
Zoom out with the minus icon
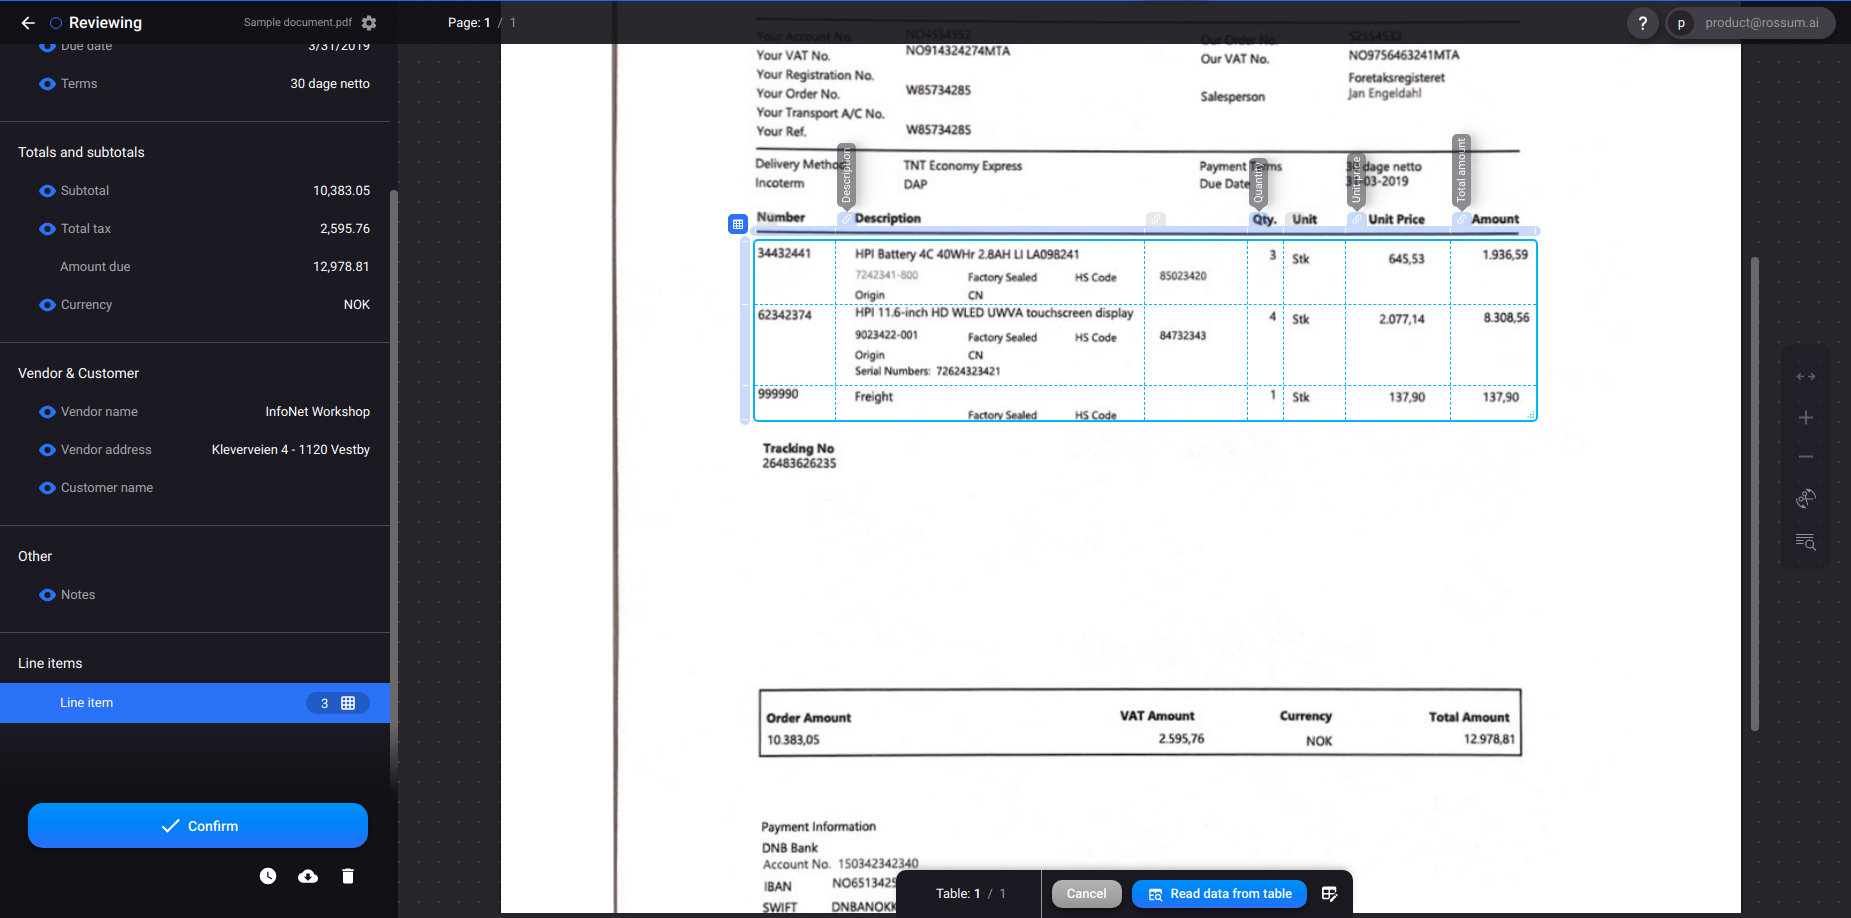(1805, 457)
